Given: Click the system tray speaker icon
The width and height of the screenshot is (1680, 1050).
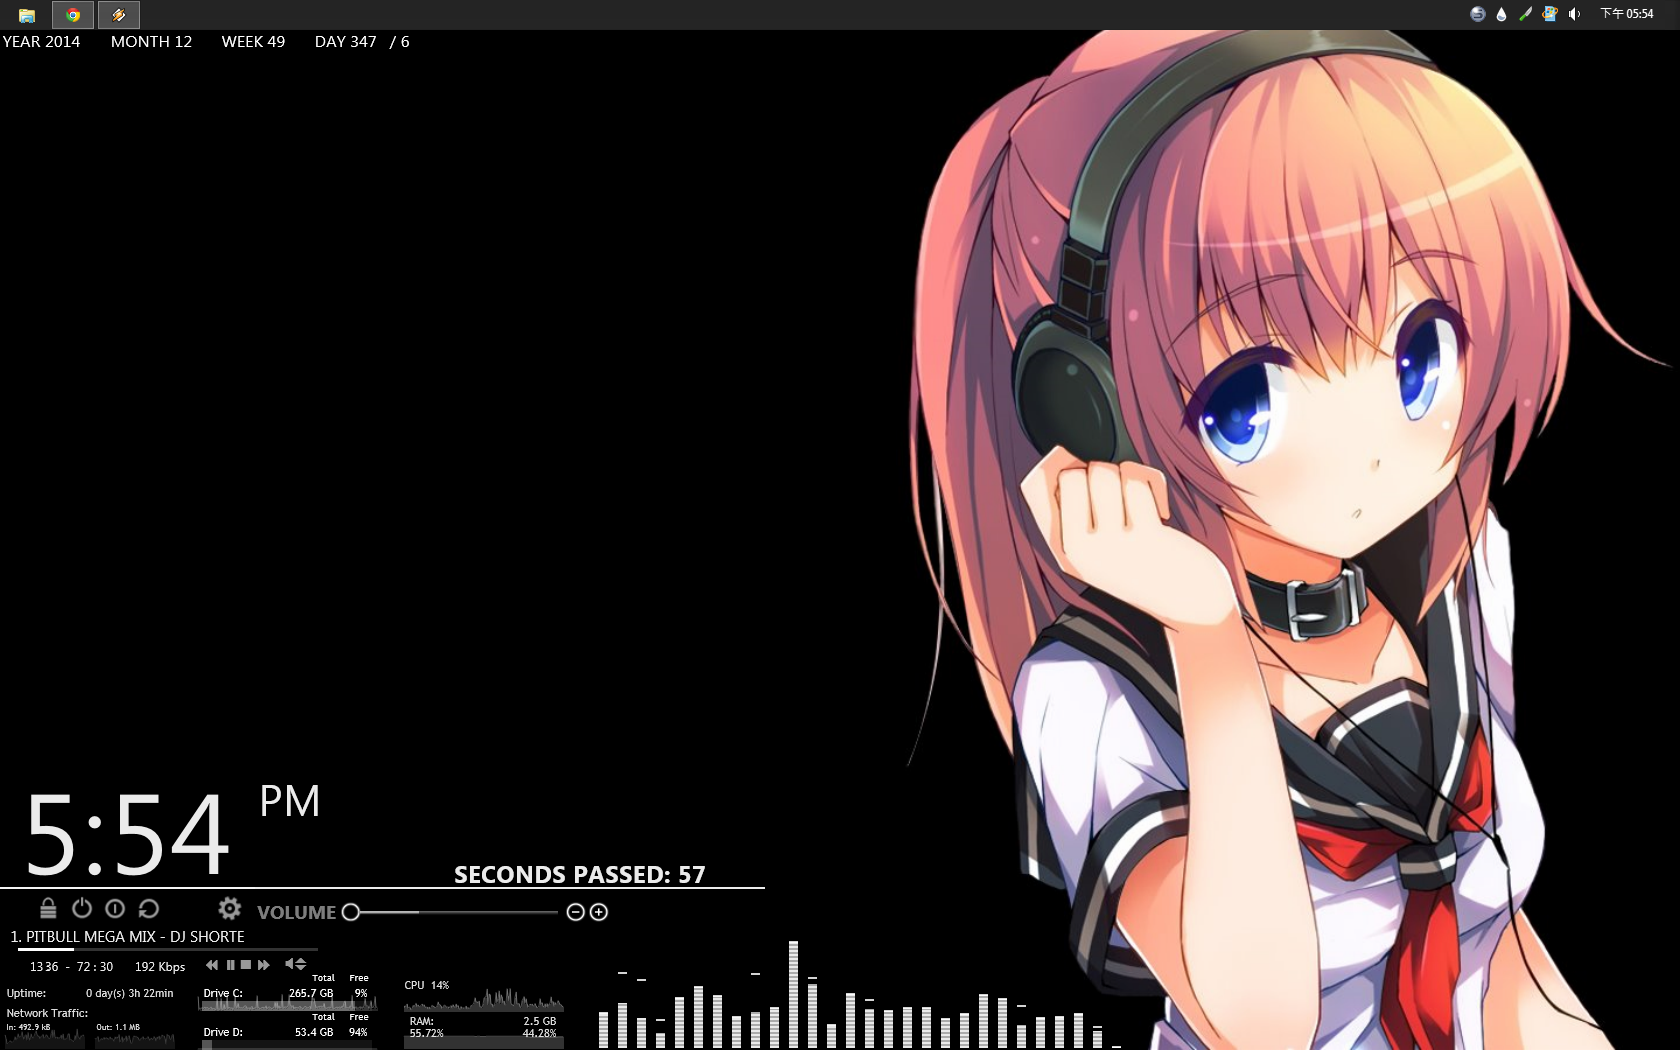Looking at the screenshot, I should 1574,14.
